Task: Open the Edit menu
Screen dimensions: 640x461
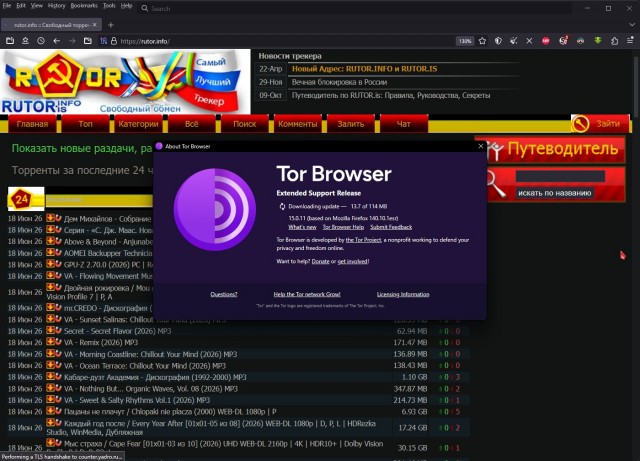Action: pos(21,6)
